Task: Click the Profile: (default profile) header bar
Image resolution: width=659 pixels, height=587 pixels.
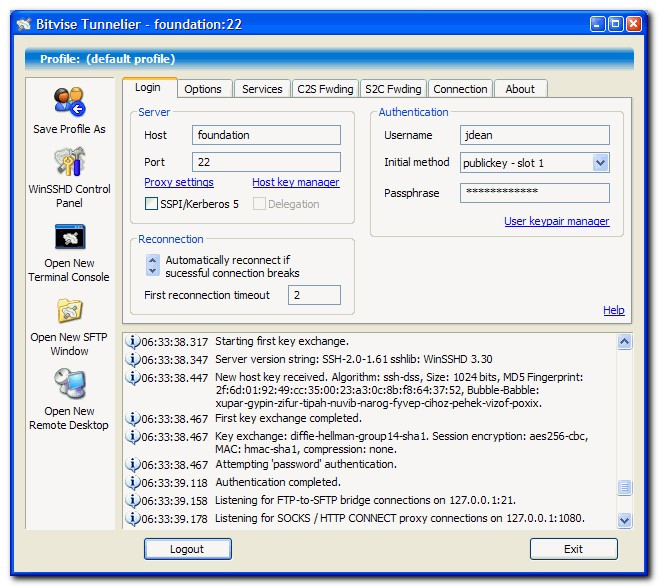Action: 329,59
